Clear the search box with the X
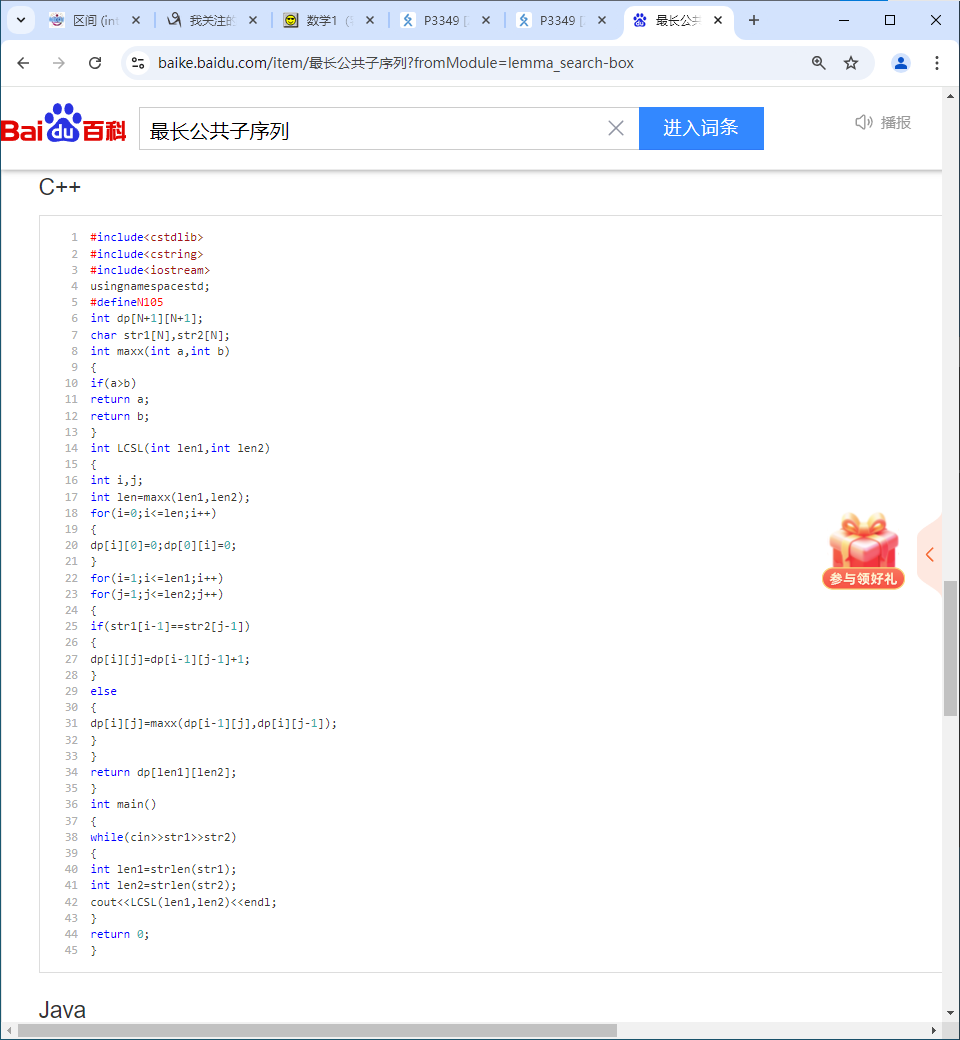 pos(615,128)
